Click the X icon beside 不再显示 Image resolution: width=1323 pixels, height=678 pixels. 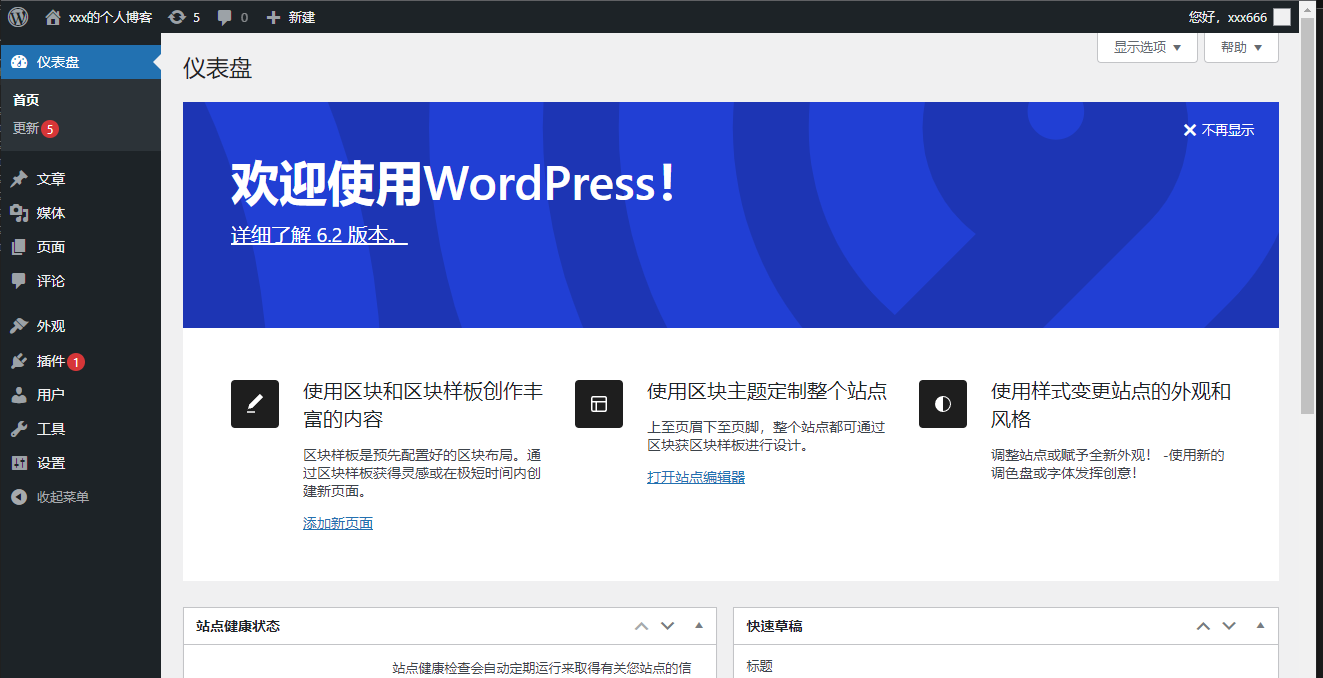click(1190, 130)
